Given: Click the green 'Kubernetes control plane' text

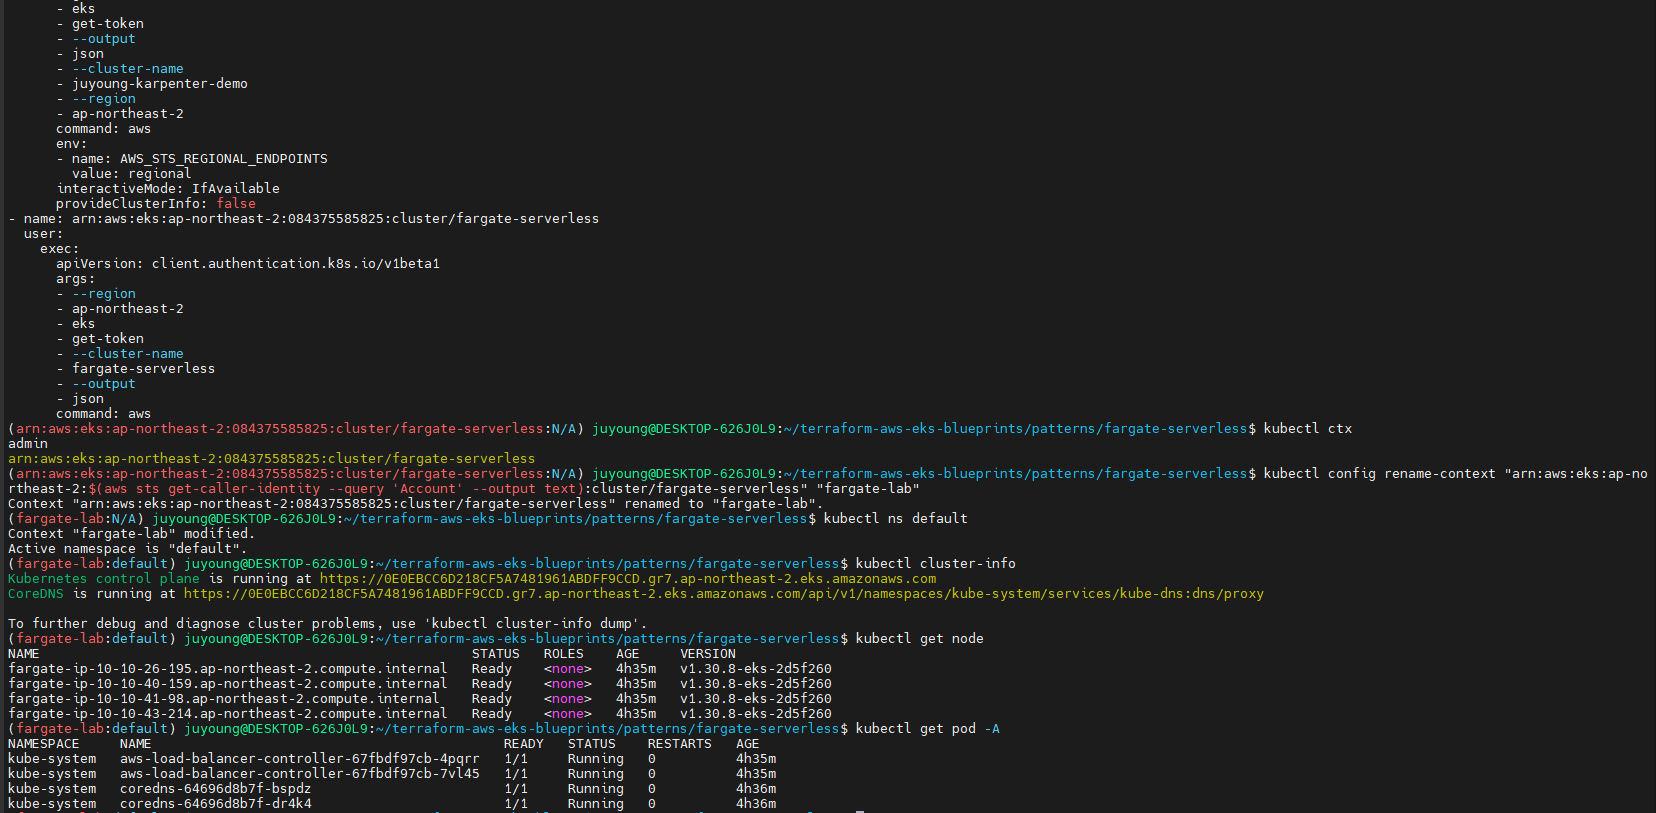Looking at the screenshot, I should click(x=104, y=579).
